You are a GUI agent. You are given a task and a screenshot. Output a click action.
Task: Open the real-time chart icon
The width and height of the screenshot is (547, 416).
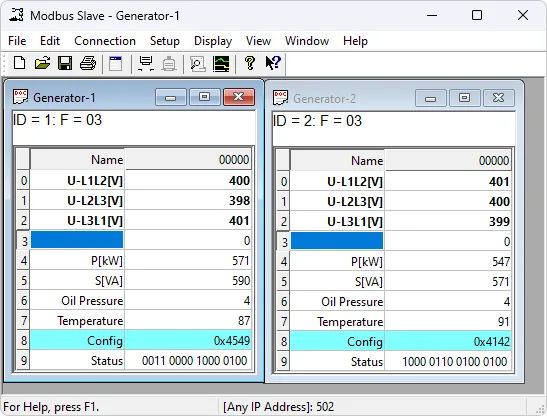tap(221, 64)
